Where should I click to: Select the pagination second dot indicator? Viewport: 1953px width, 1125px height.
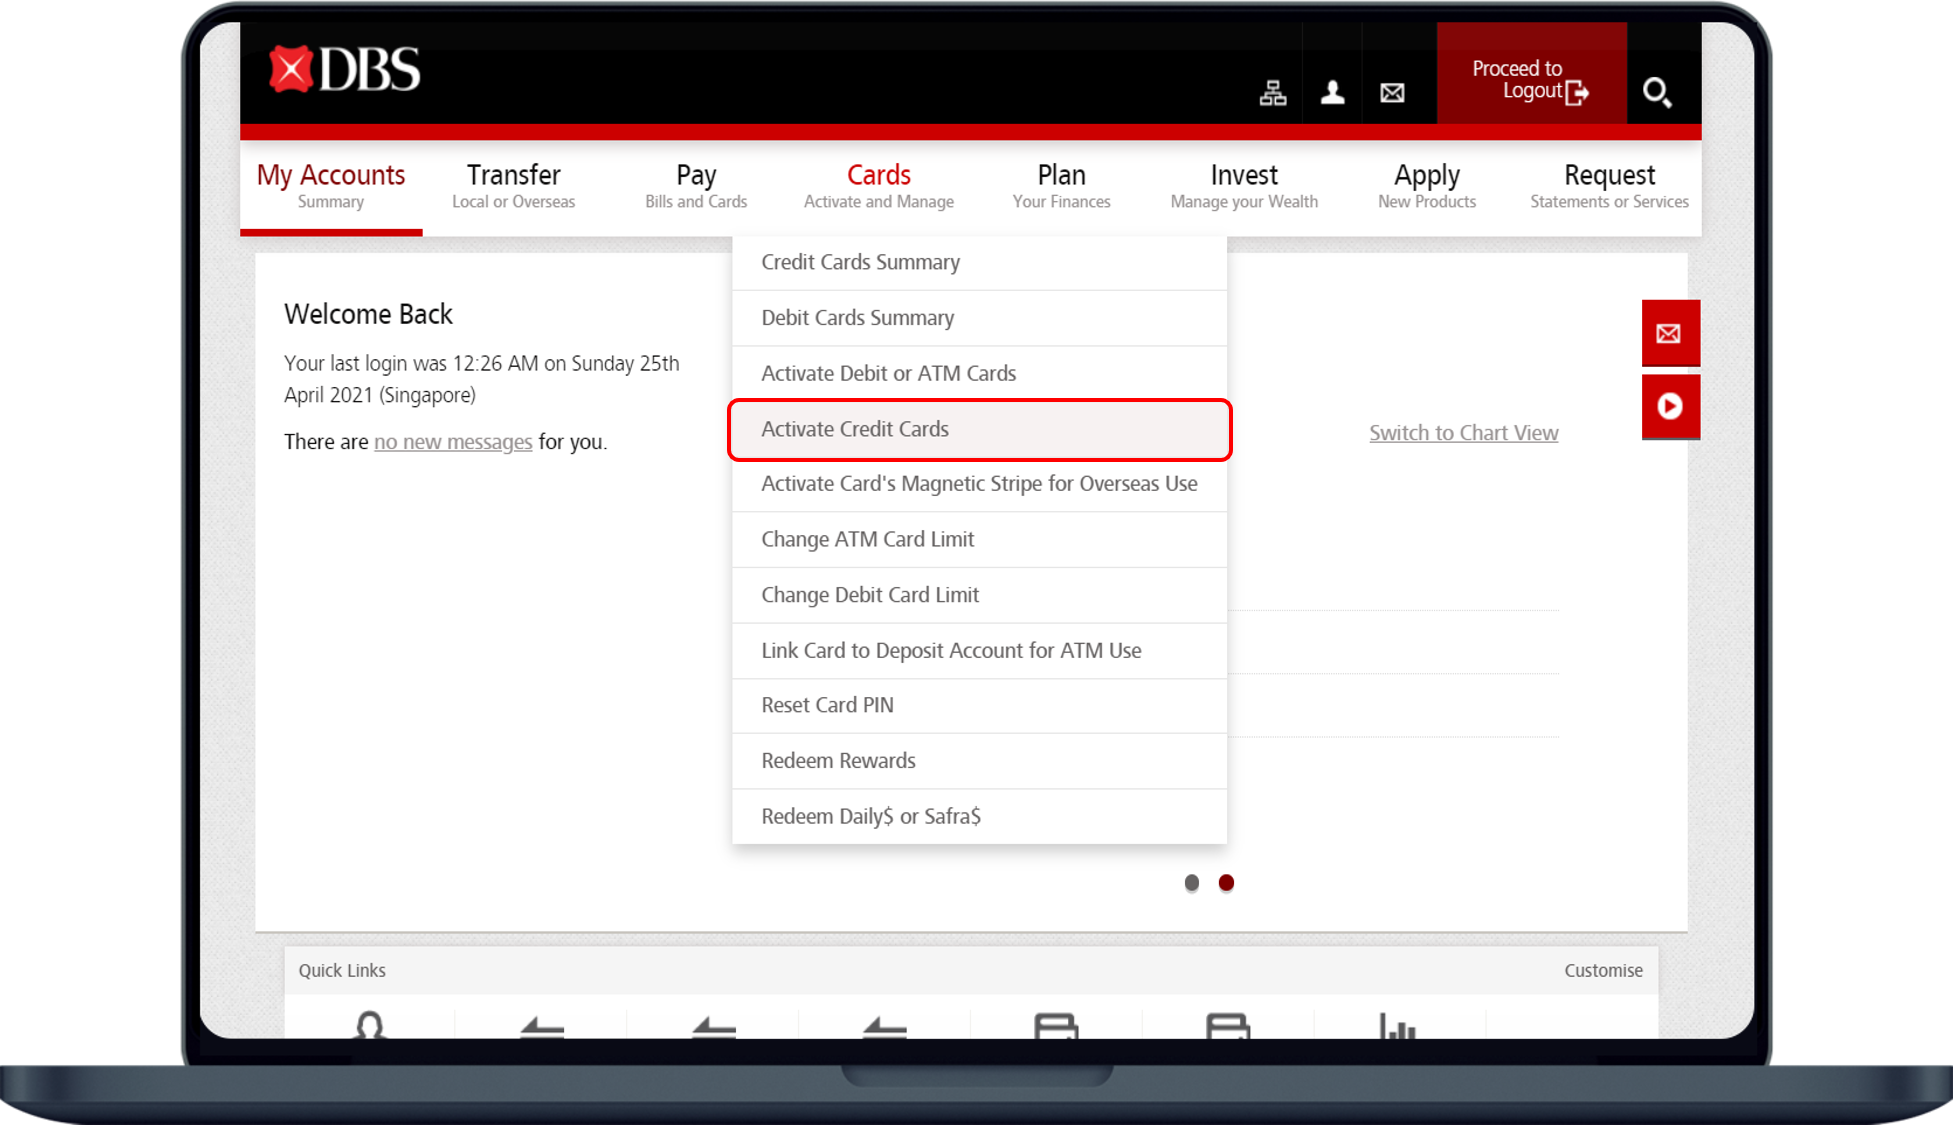[x=1226, y=882]
